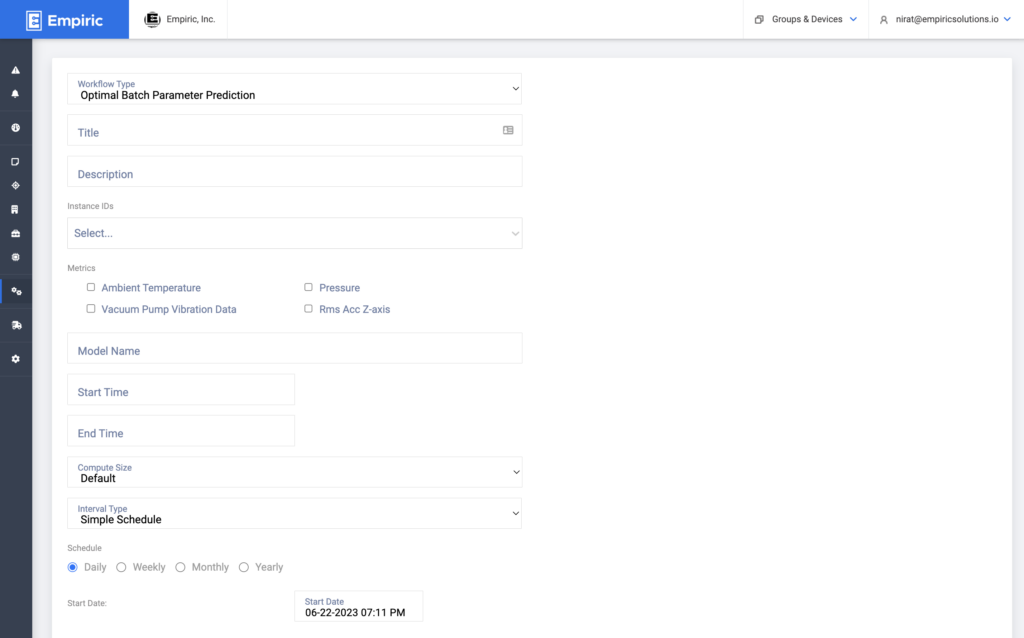Click the user profile icon
This screenshot has height=638, width=1024.
point(884,20)
